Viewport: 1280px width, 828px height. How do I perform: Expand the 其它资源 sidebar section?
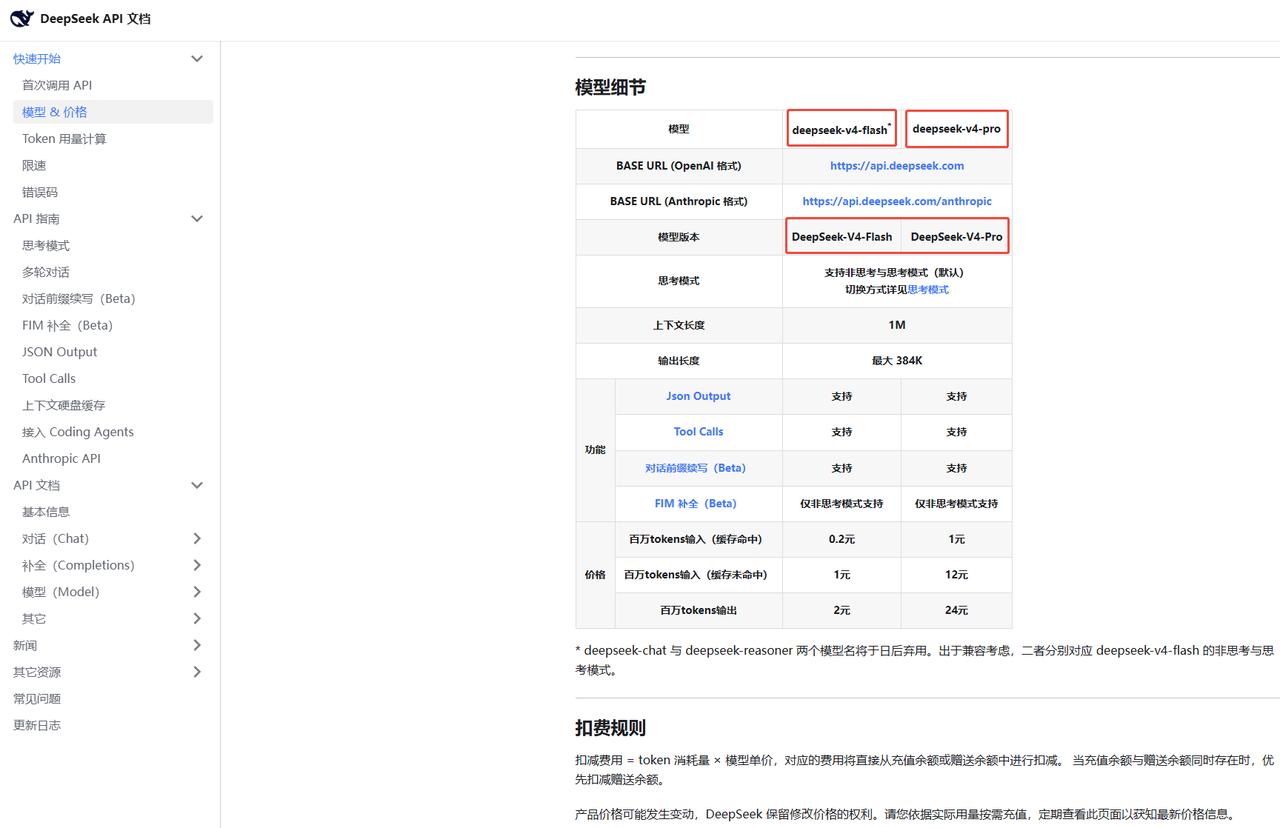pyautogui.click(x=197, y=671)
